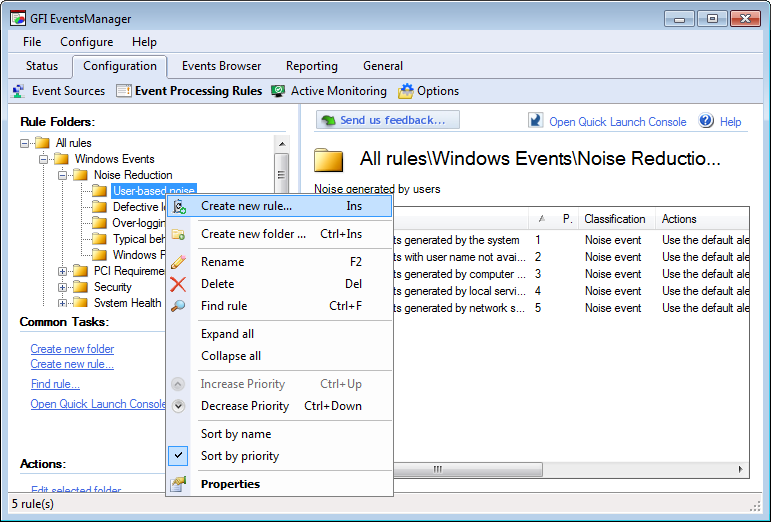Collapse the Noise Reduction tree node
771x522 pixels.
pyautogui.click(x=62, y=175)
